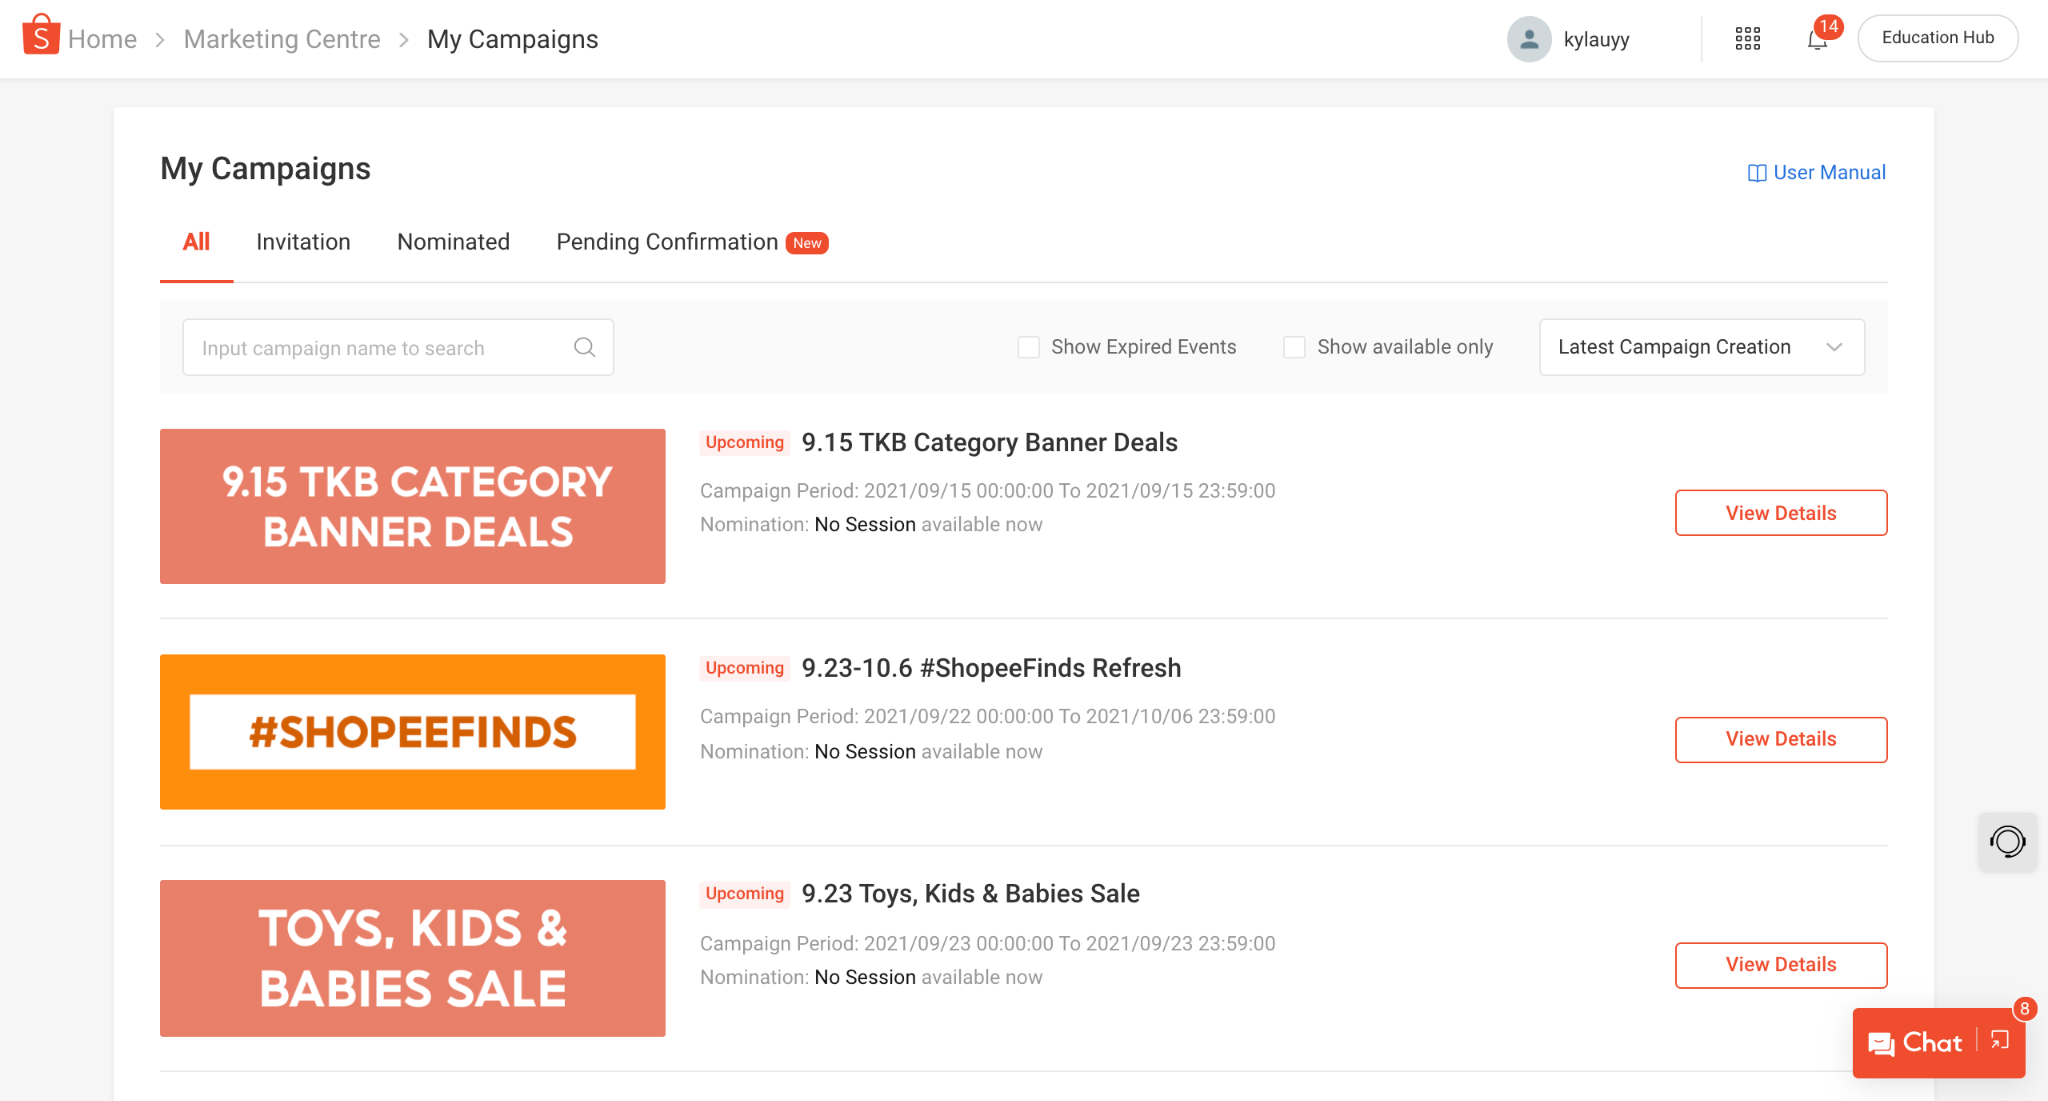Open the apps grid menu icon
The width and height of the screenshot is (2048, 1101).
(x=1747, y=39)
